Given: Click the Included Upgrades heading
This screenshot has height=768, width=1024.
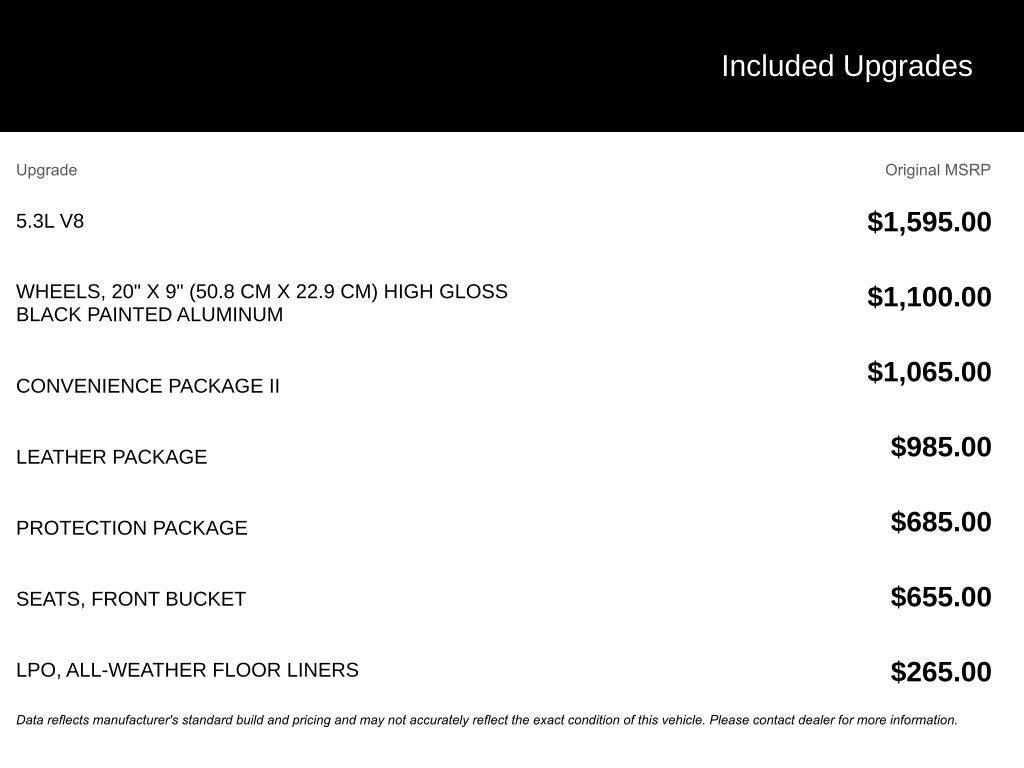Looking at the screenshot, I should pyautogui.click(x=846, y=66).
